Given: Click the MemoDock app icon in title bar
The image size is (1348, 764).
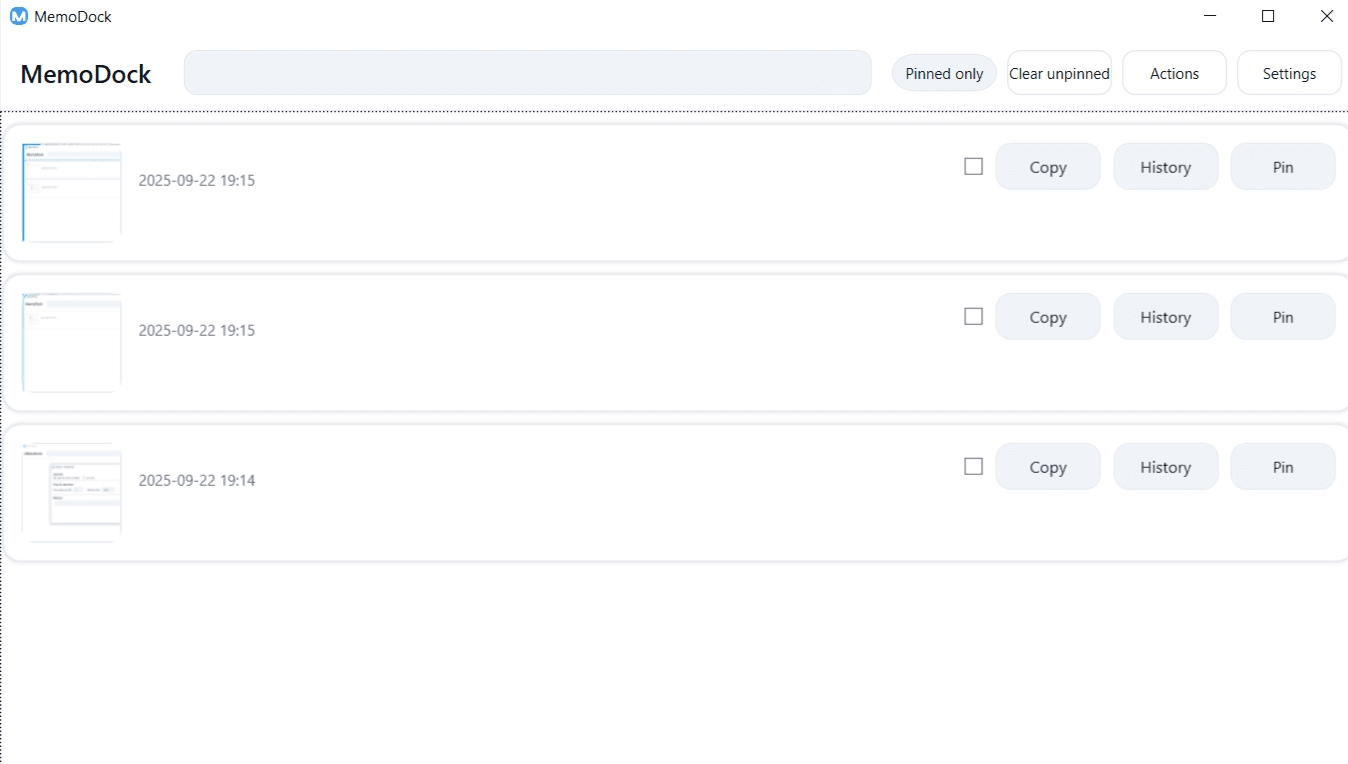Looking at the screenshot, I should [18, 16].
